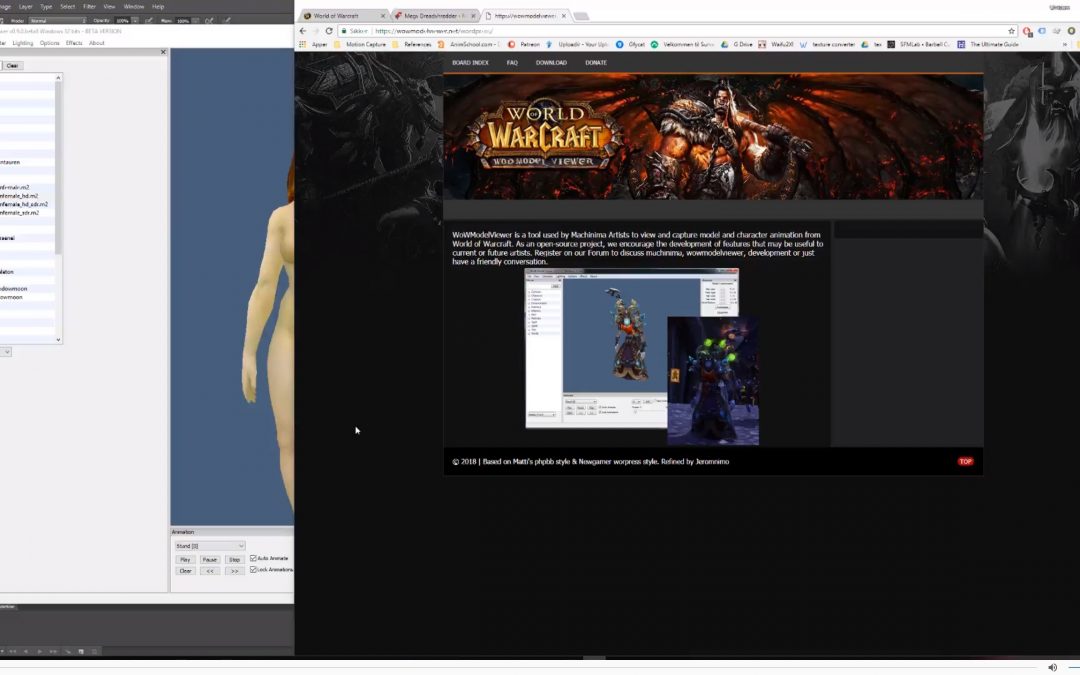Click the Stop animation button
This screenshot has height=675, width=1080.
[x=234, y=560]
